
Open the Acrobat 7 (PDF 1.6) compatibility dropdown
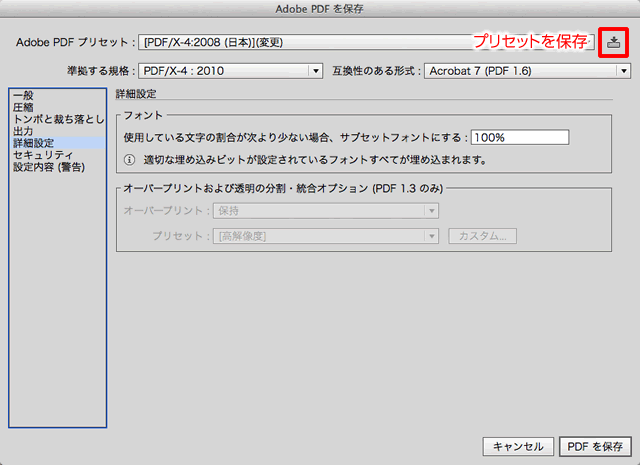click(x=527, y=71)
